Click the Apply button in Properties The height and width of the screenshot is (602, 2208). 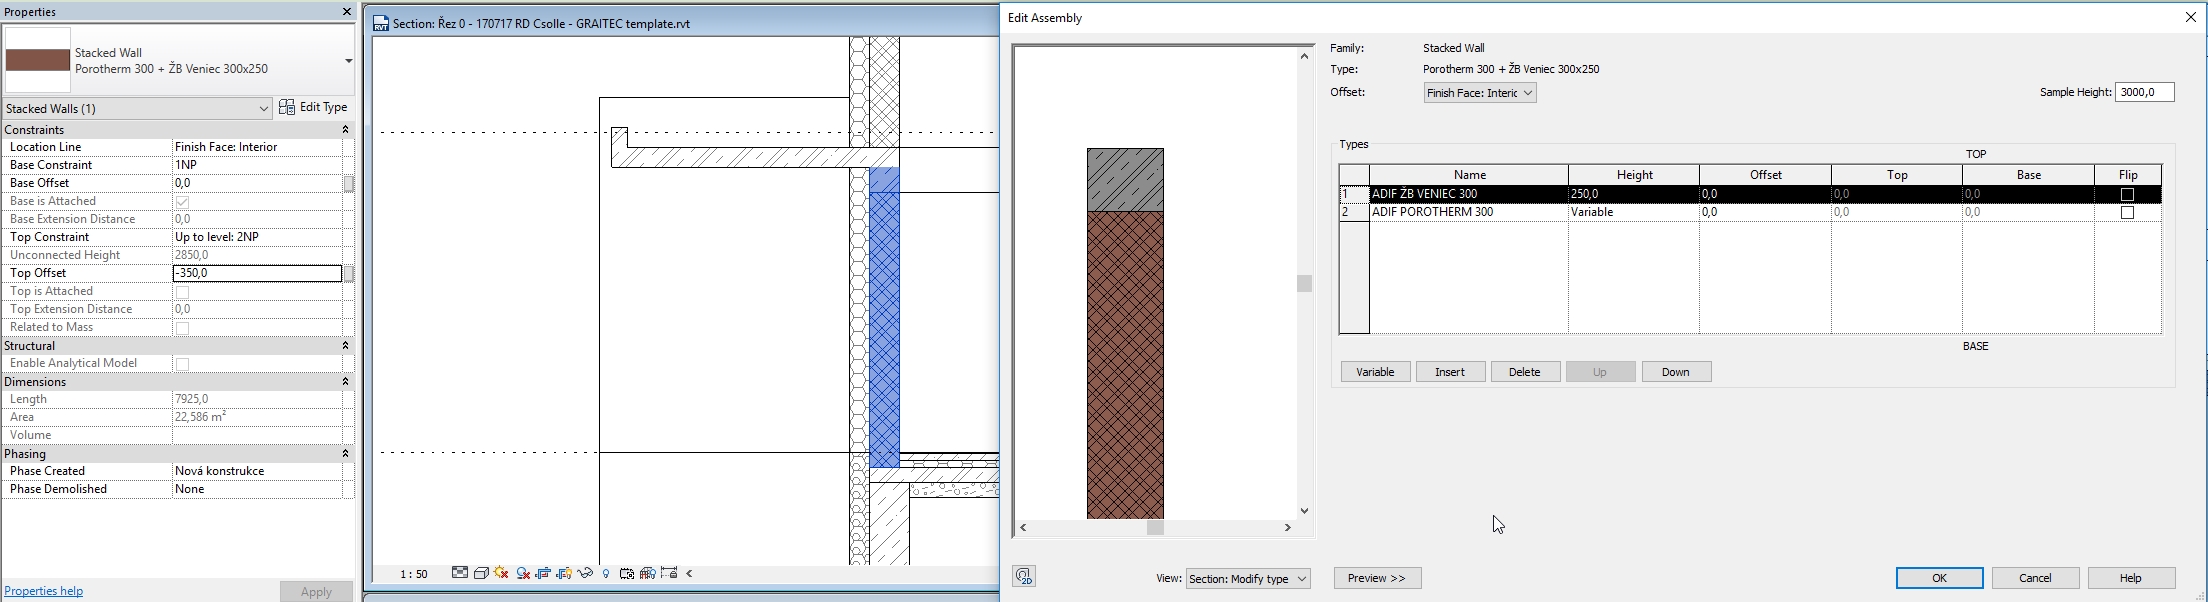pos(316,592)
